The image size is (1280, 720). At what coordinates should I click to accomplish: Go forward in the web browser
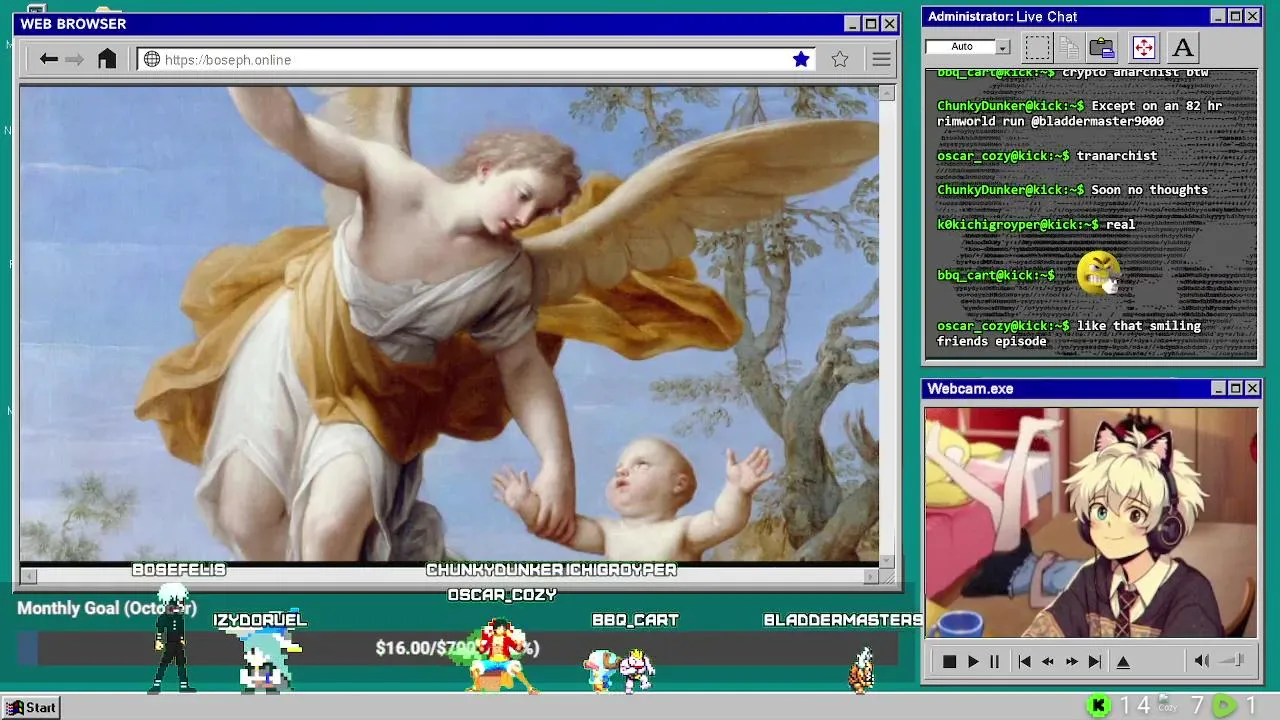(x=74, y=59)
